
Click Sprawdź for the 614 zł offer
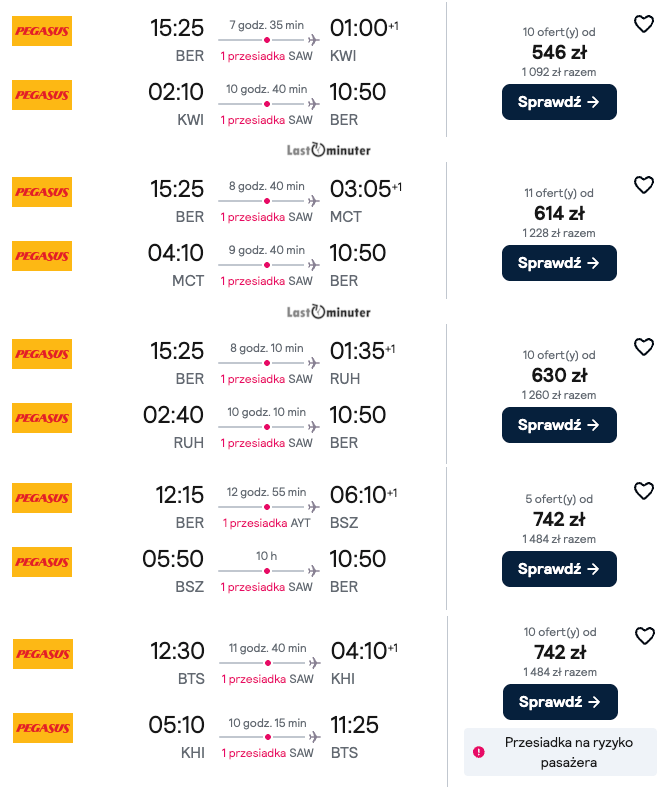point(559,263)
